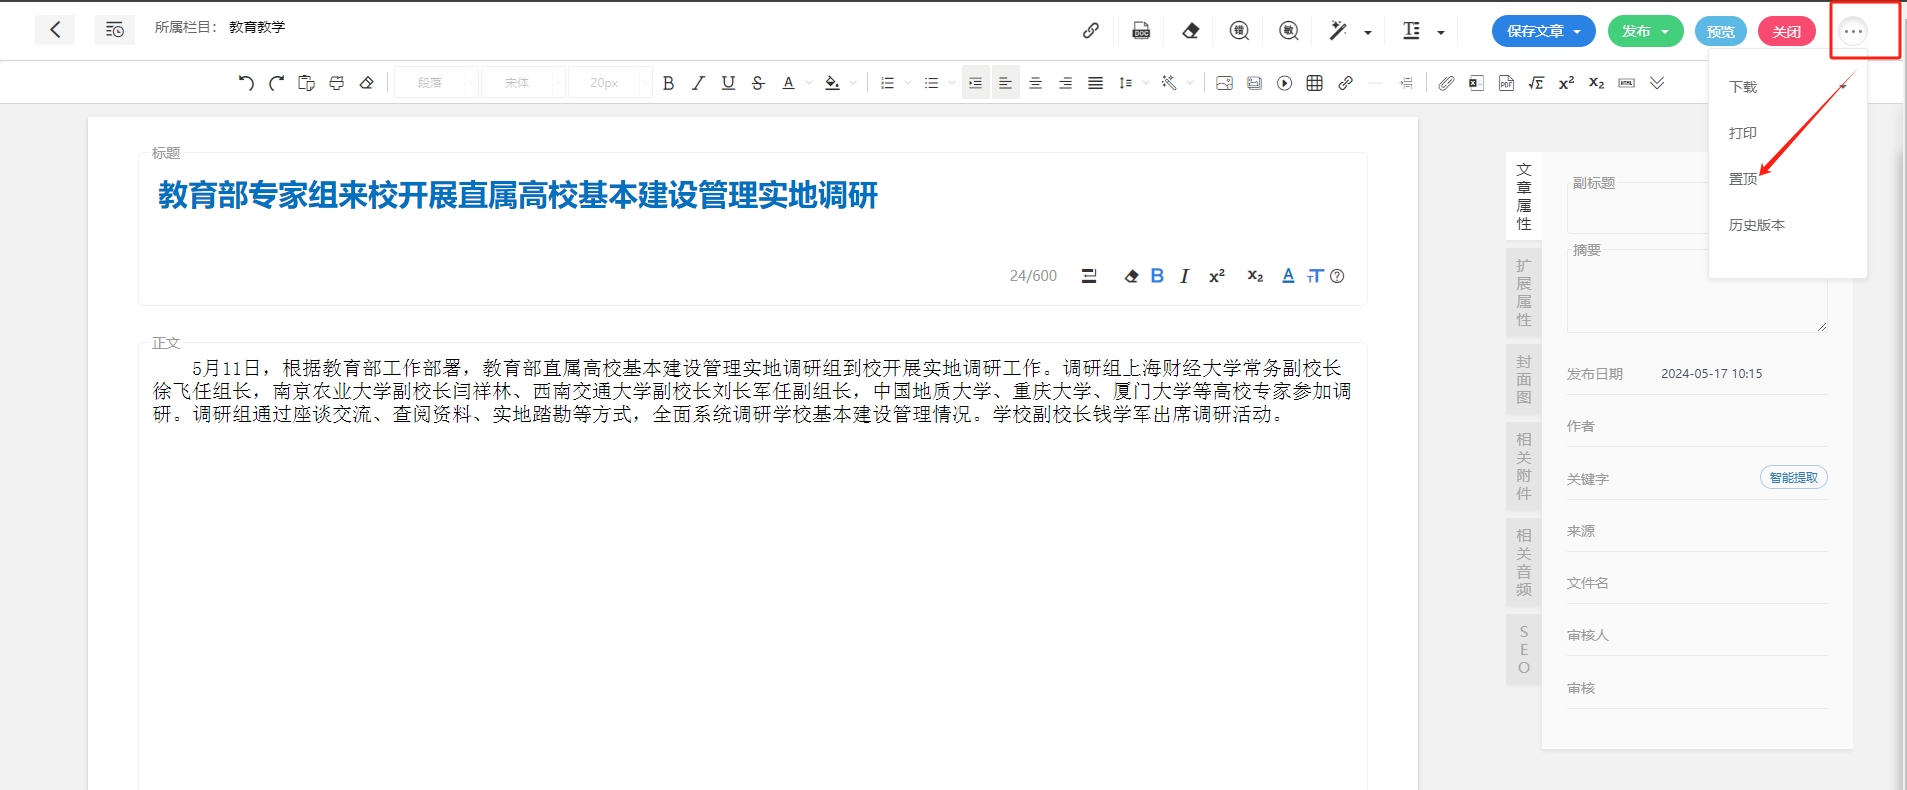Image resolution: width=1907 pixels, height=790 pixels.
Task: Click the Word DOC import icon
Action: coord(1141,31)
